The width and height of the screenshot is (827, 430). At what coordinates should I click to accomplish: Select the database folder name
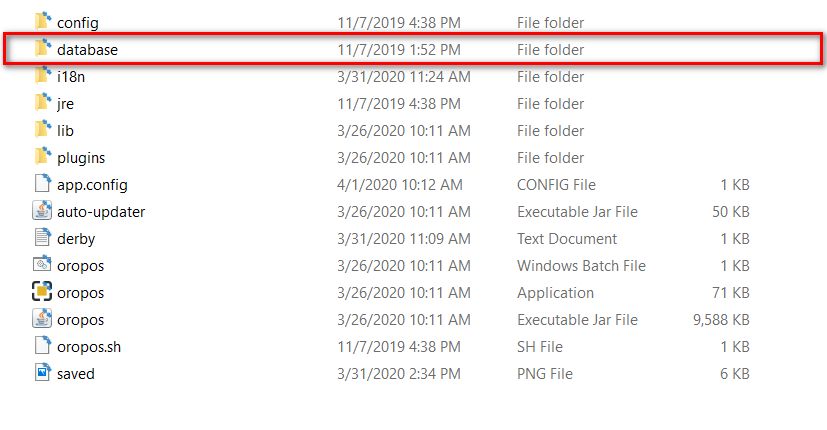[x=88, y=50]
